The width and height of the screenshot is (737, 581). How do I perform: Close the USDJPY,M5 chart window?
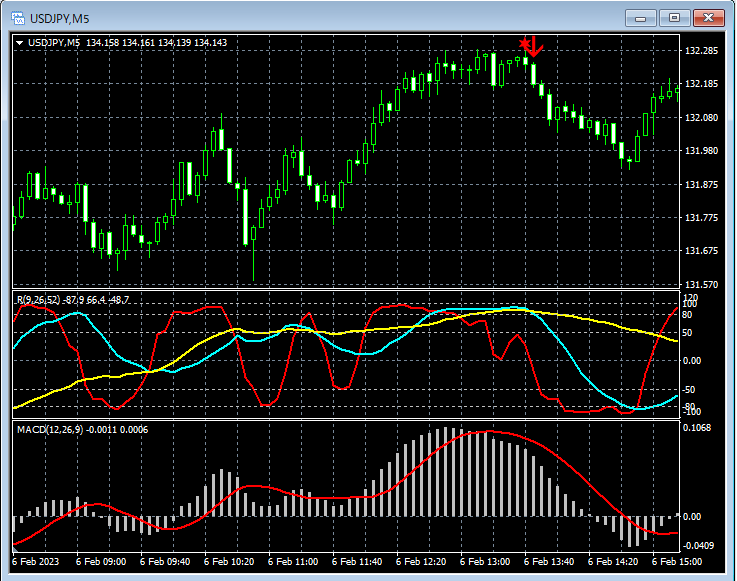point(708,18)
